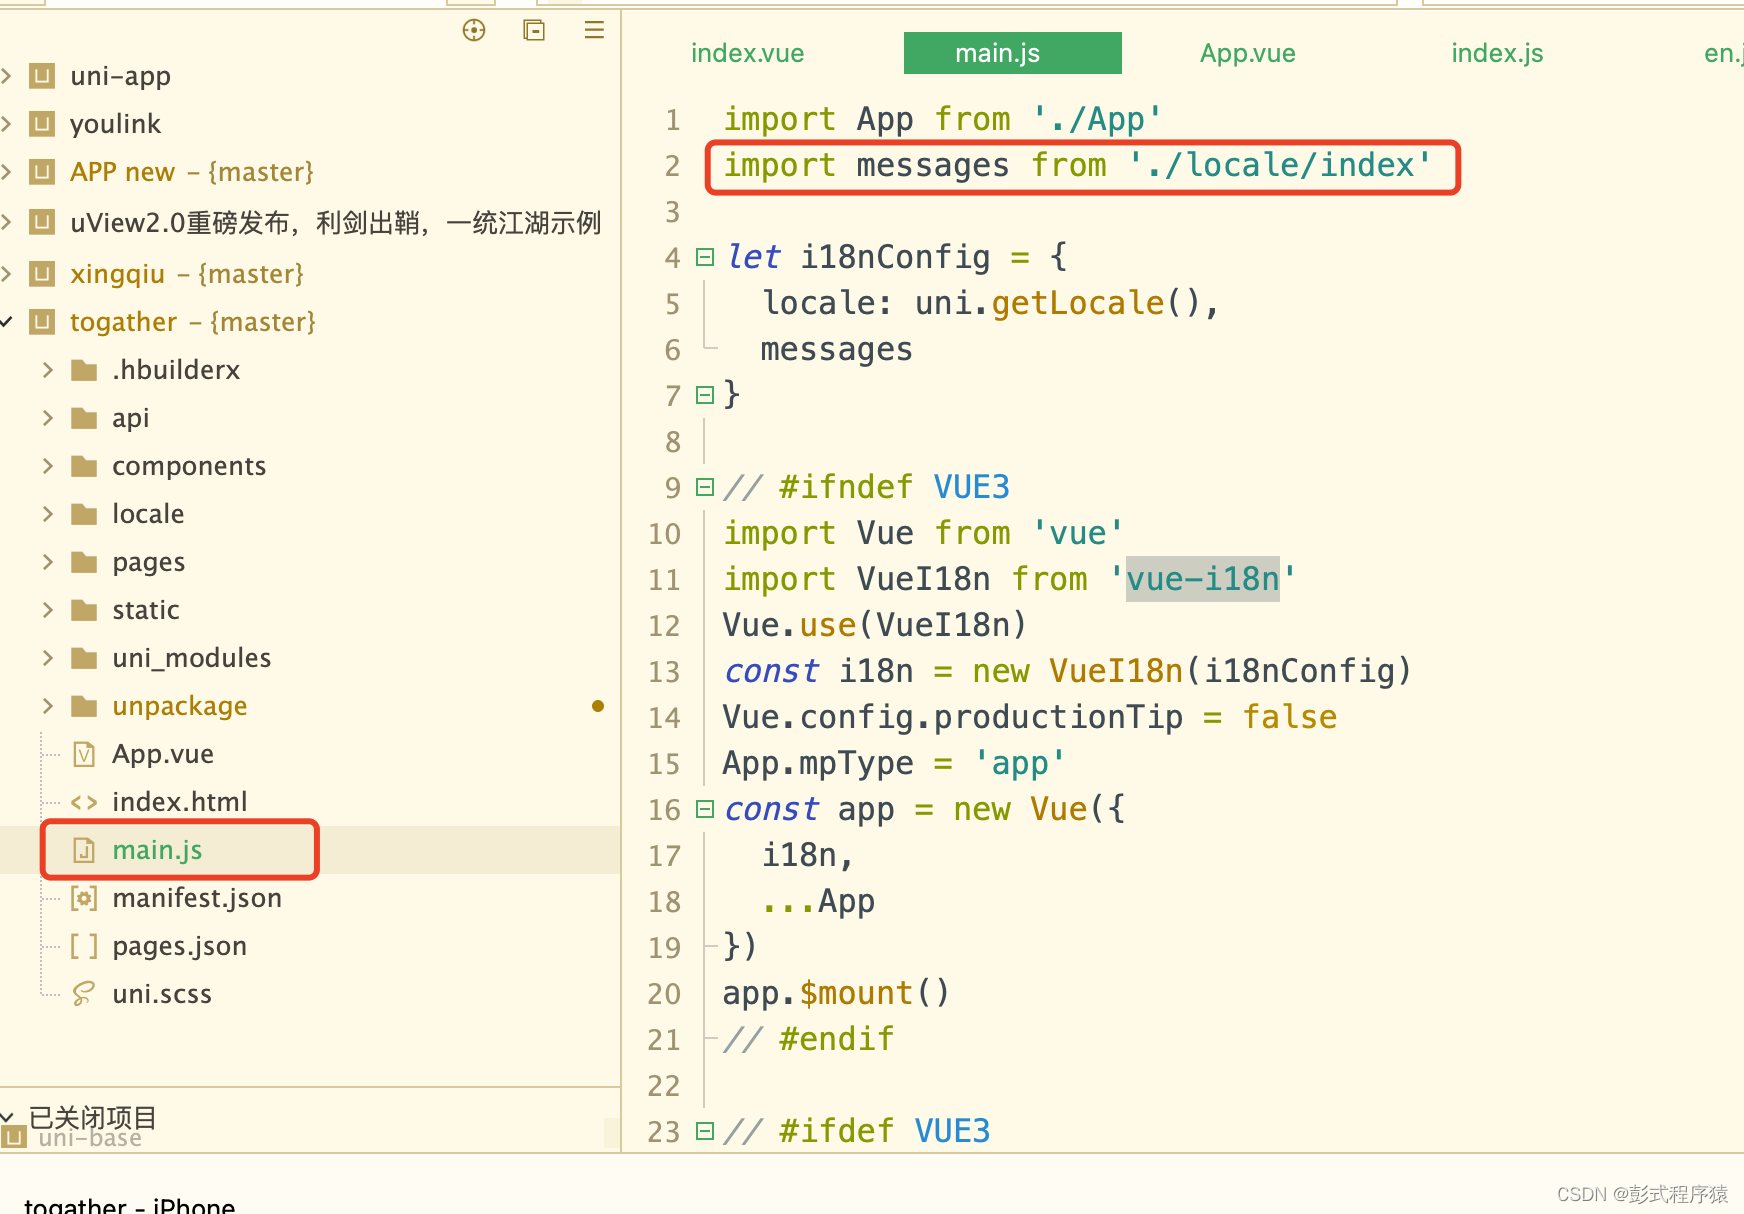Click the uni.getLocale() call on line 5

tap(1057, 304)
